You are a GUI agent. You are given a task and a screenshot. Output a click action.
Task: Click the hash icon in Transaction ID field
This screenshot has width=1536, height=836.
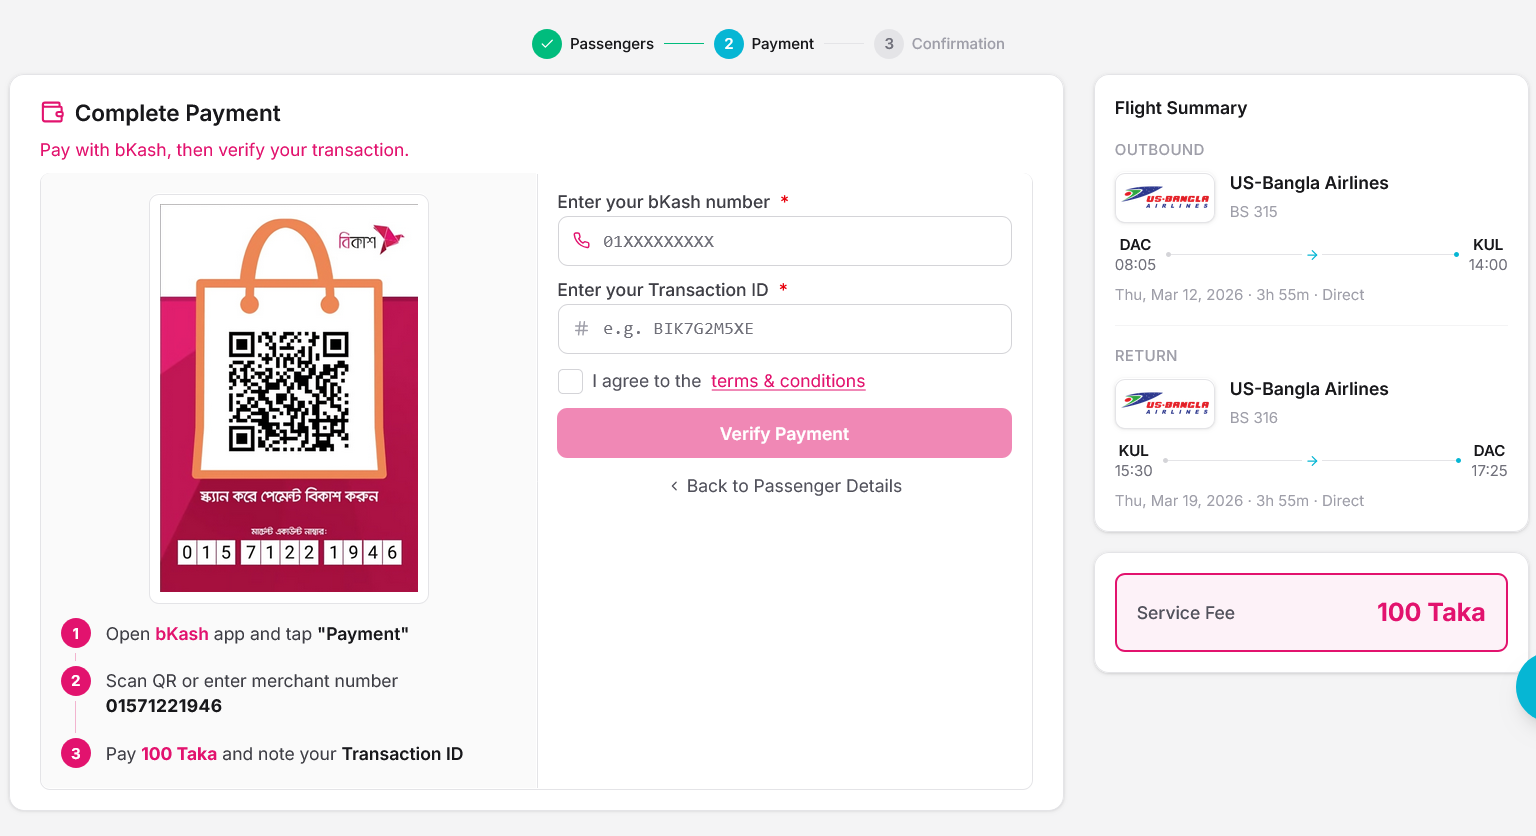tap(580, 329)
